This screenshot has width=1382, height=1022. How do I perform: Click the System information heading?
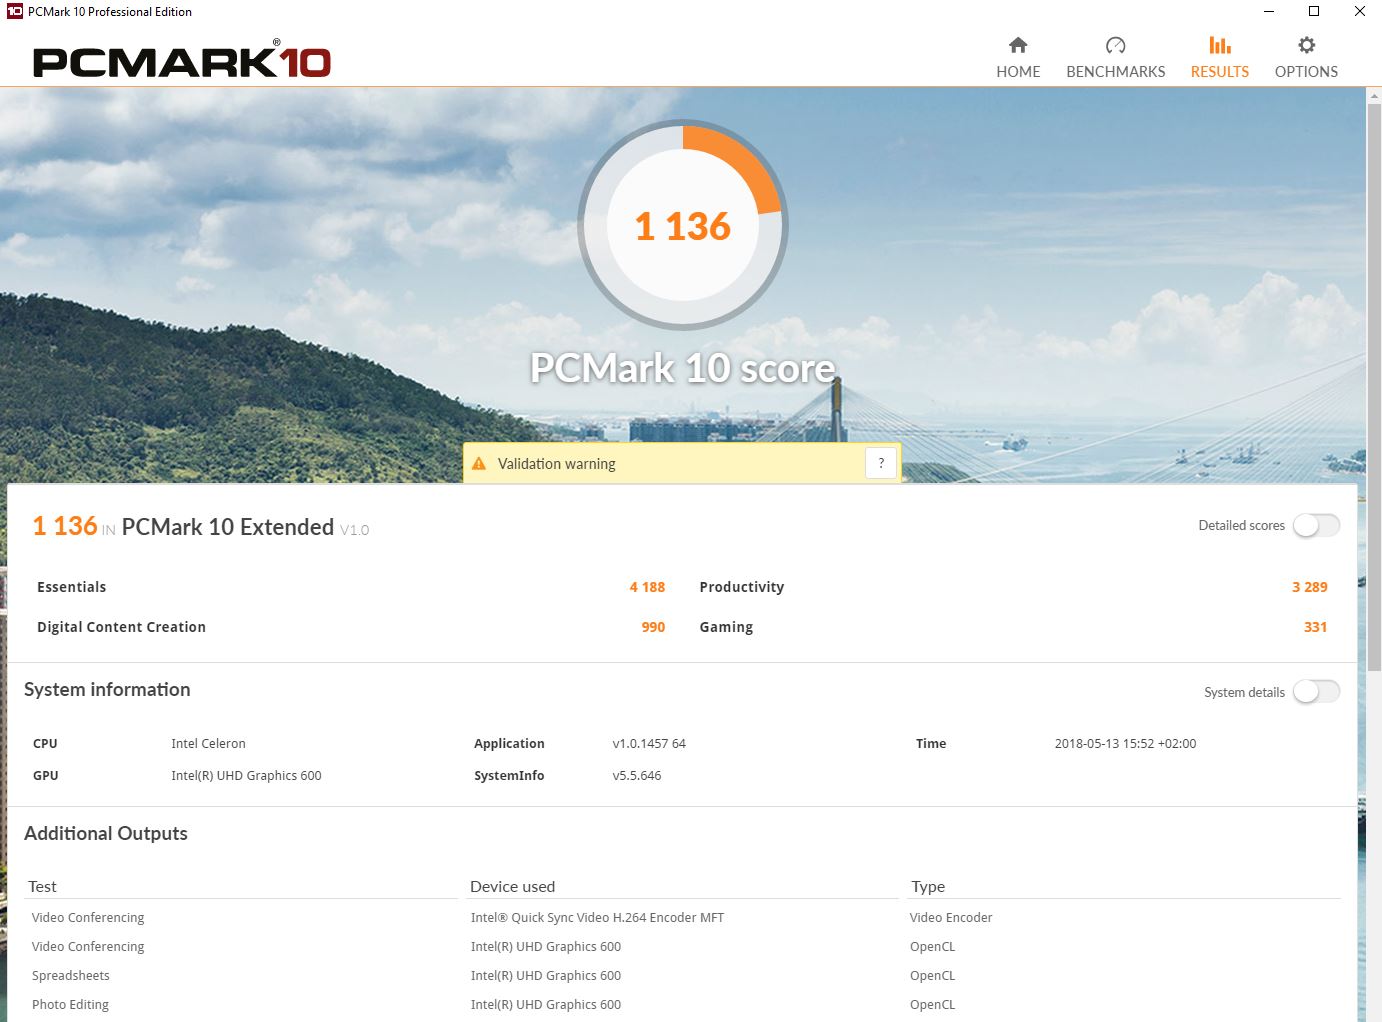107,689
